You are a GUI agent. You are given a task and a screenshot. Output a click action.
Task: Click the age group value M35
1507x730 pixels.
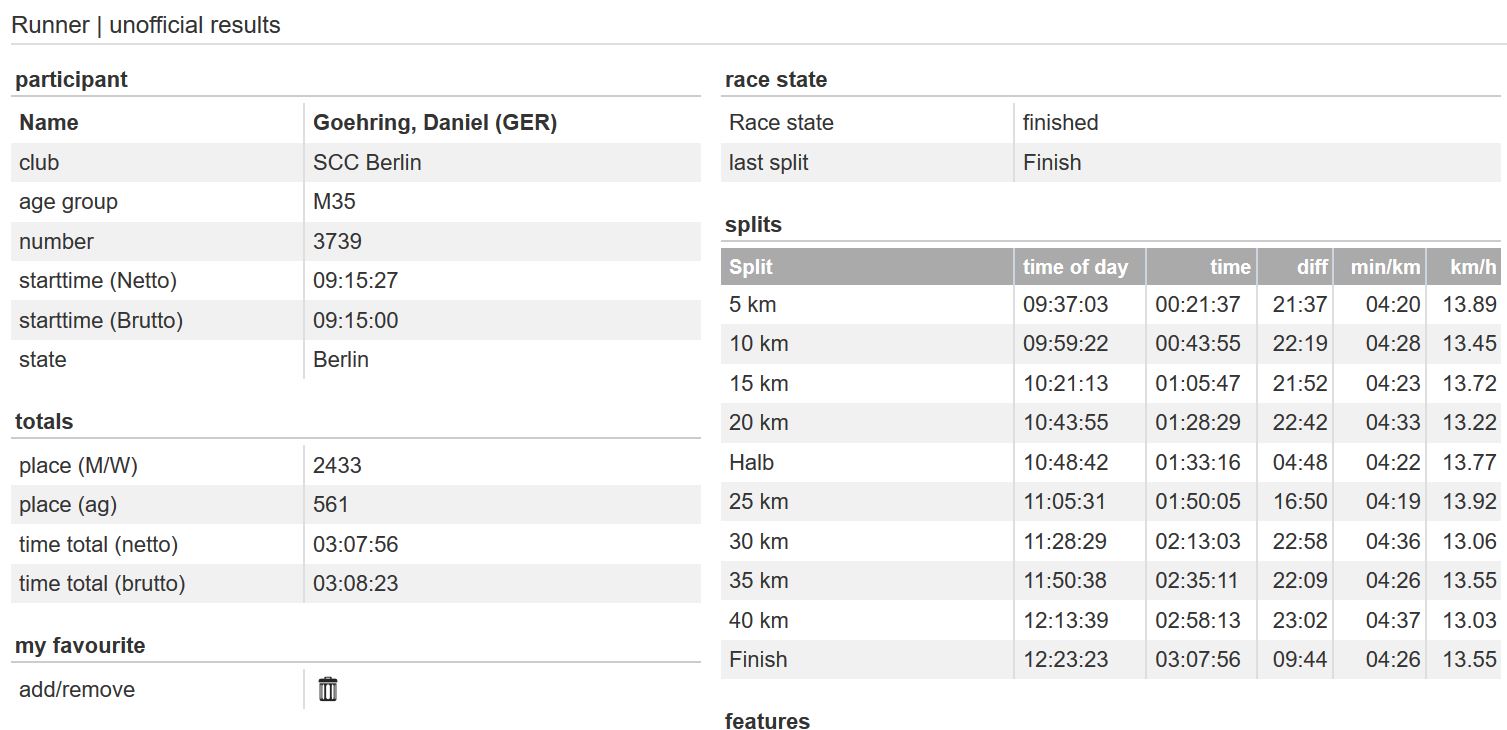(x=334, y=202)
